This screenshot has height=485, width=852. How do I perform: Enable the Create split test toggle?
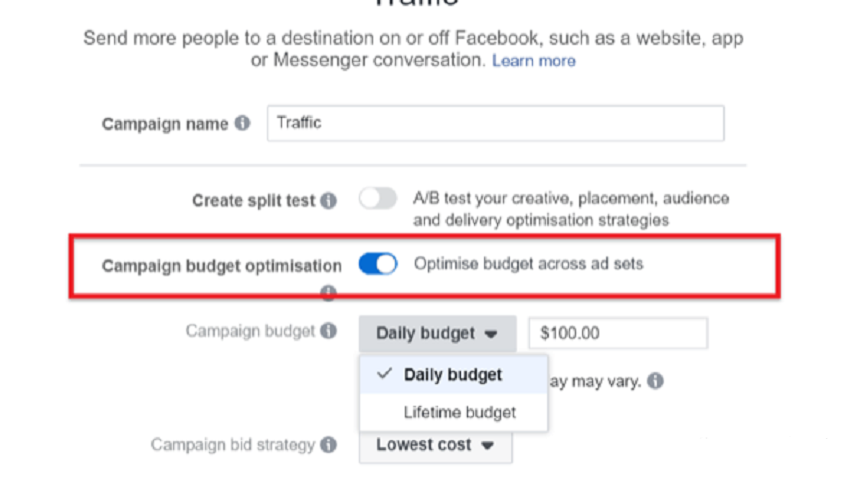coord(378,199)
